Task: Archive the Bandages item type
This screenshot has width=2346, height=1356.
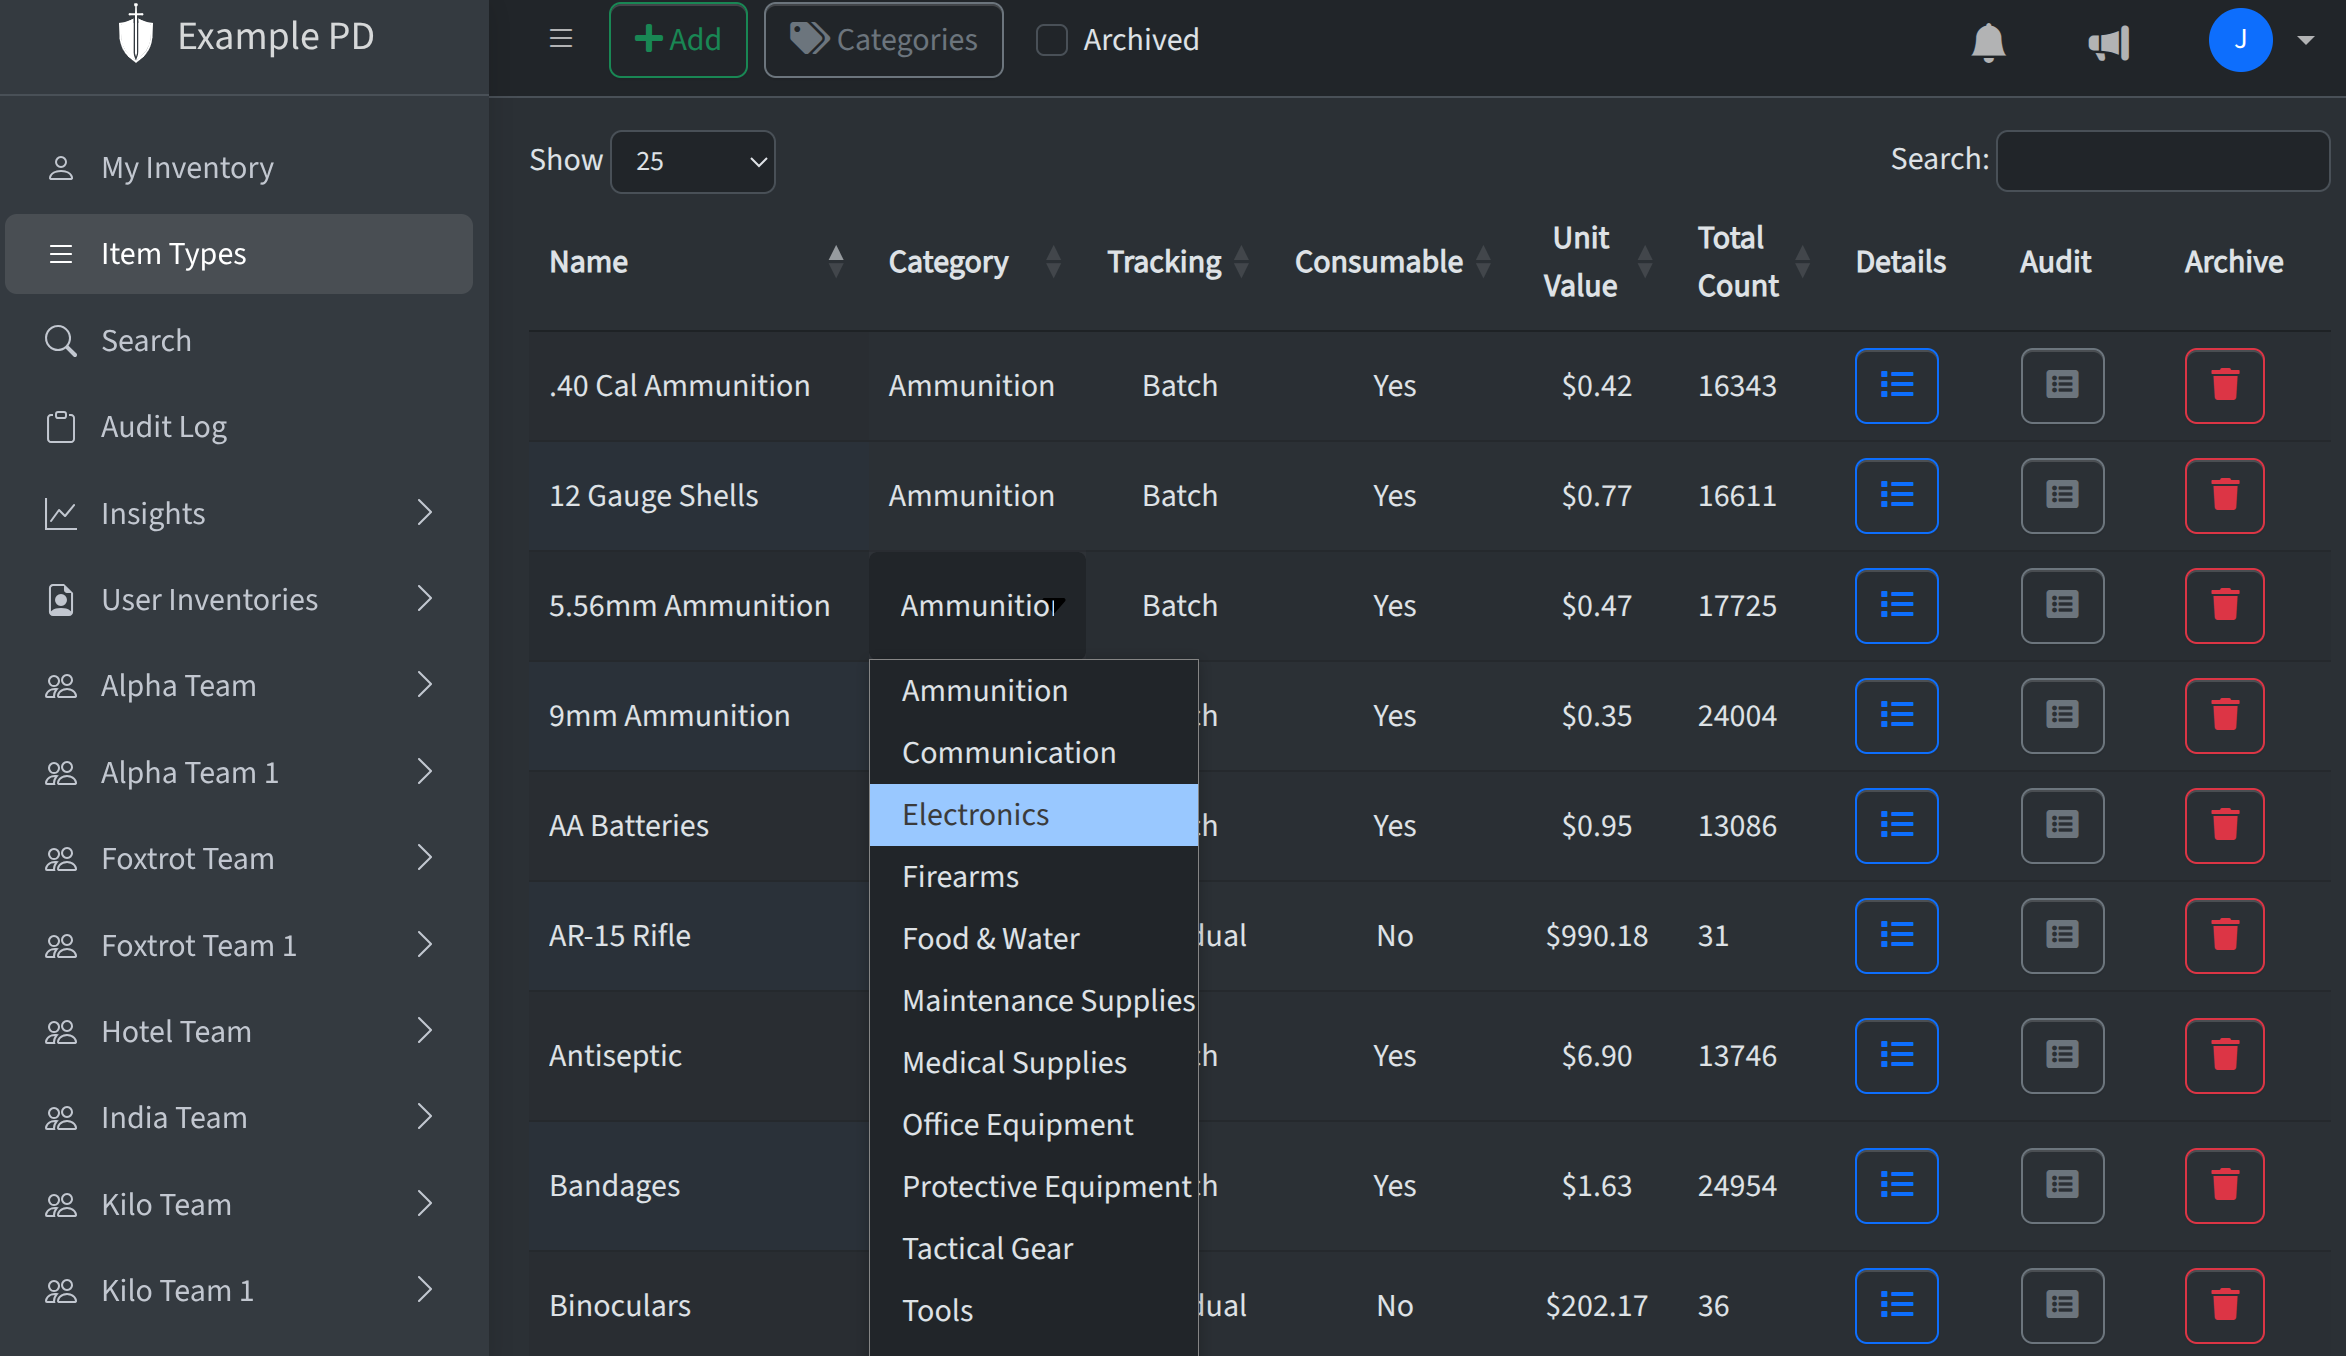Action: (x=2224, y=1186)
